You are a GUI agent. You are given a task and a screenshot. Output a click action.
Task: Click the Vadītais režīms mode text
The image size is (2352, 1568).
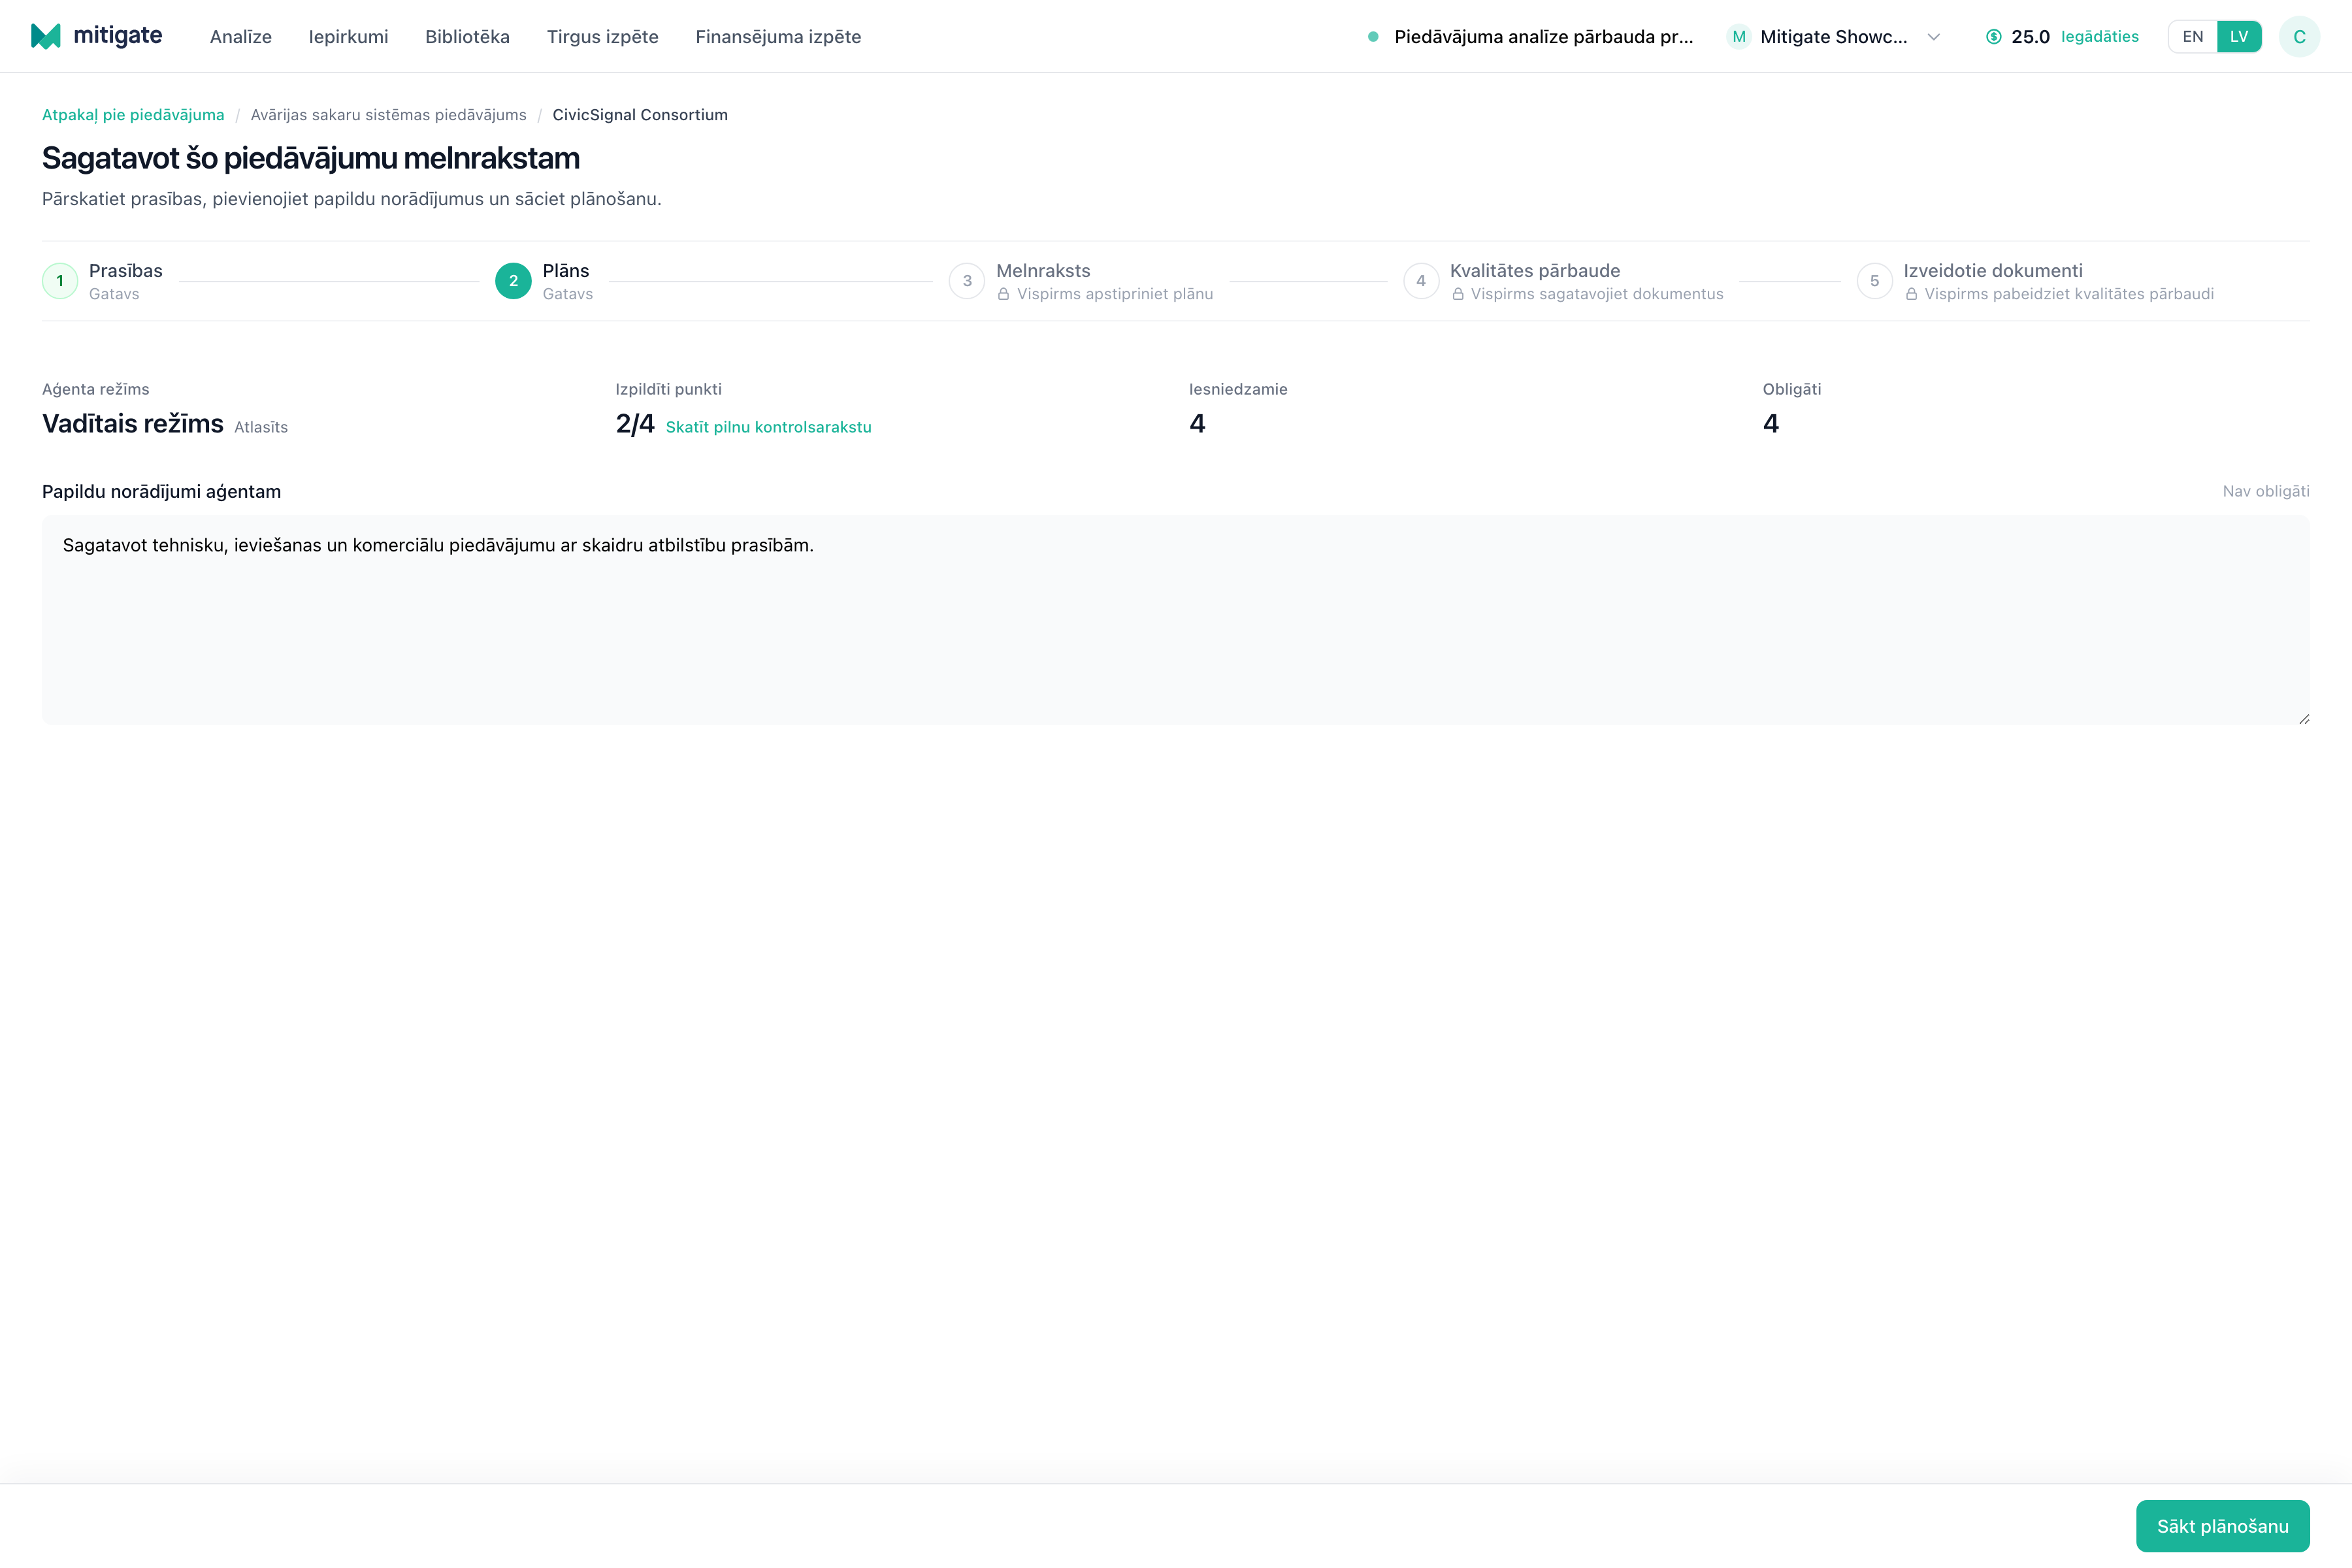pyautogui.click(x=133, y=424)
